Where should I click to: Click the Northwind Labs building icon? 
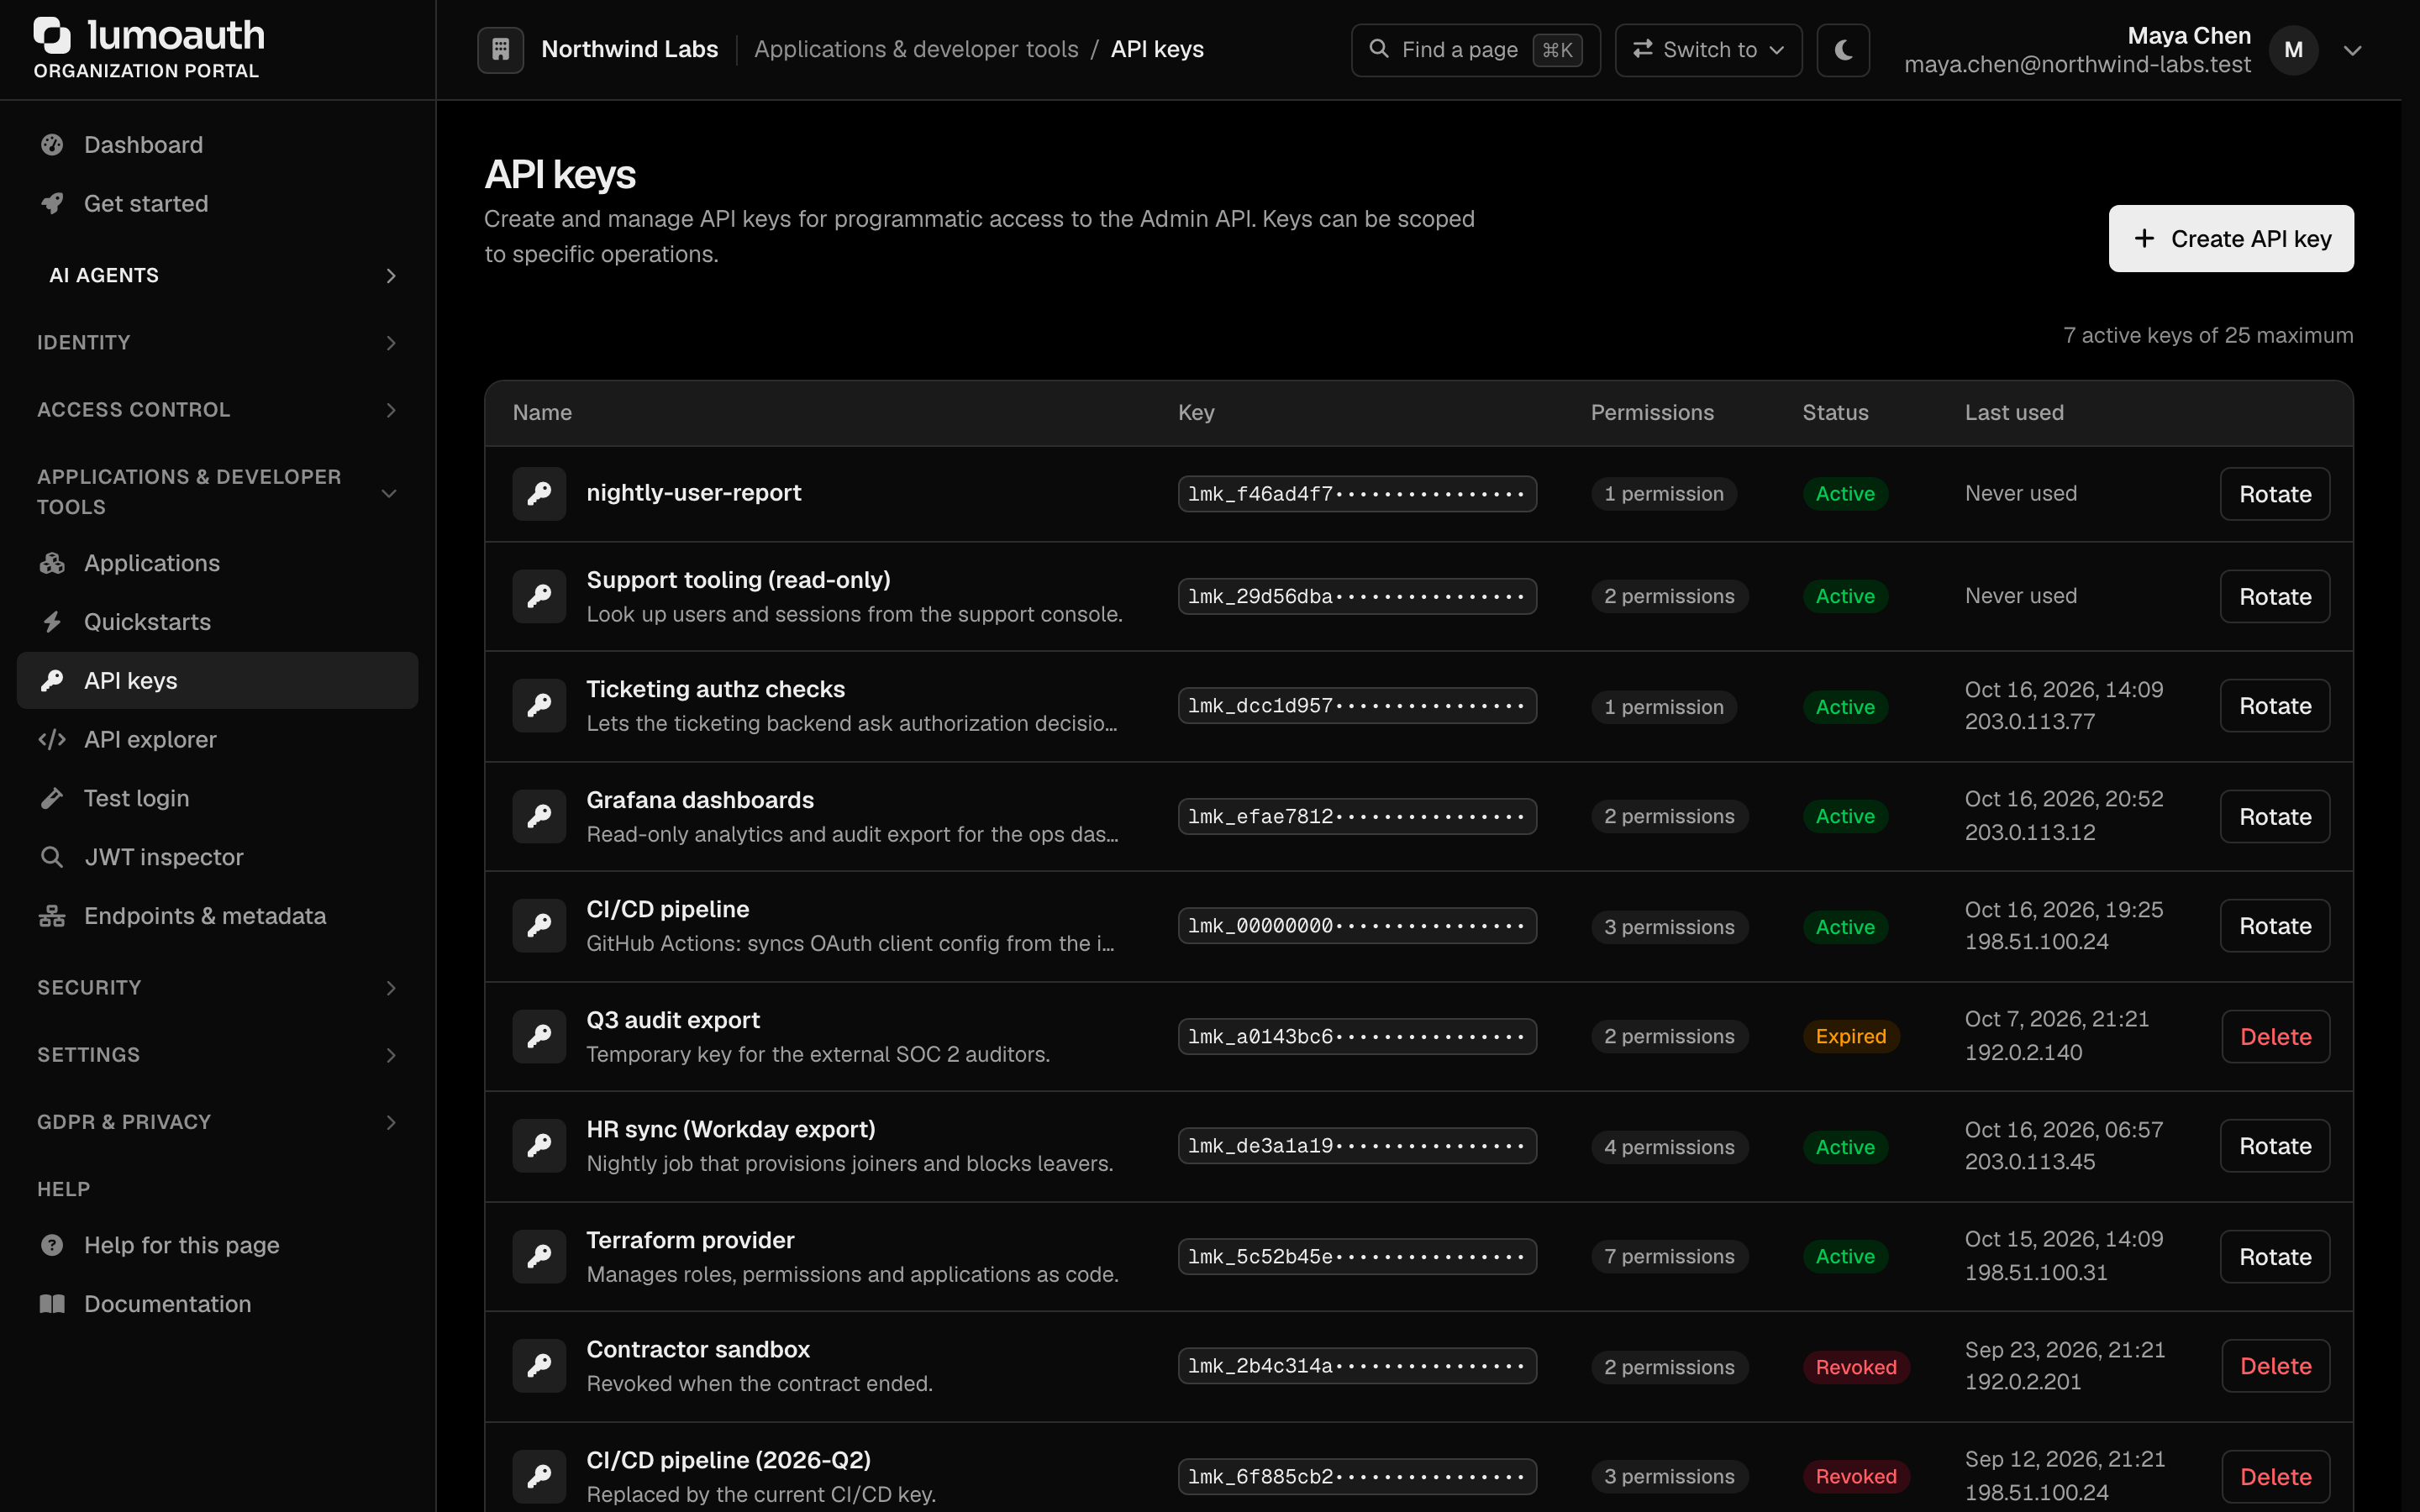point(500,49)
